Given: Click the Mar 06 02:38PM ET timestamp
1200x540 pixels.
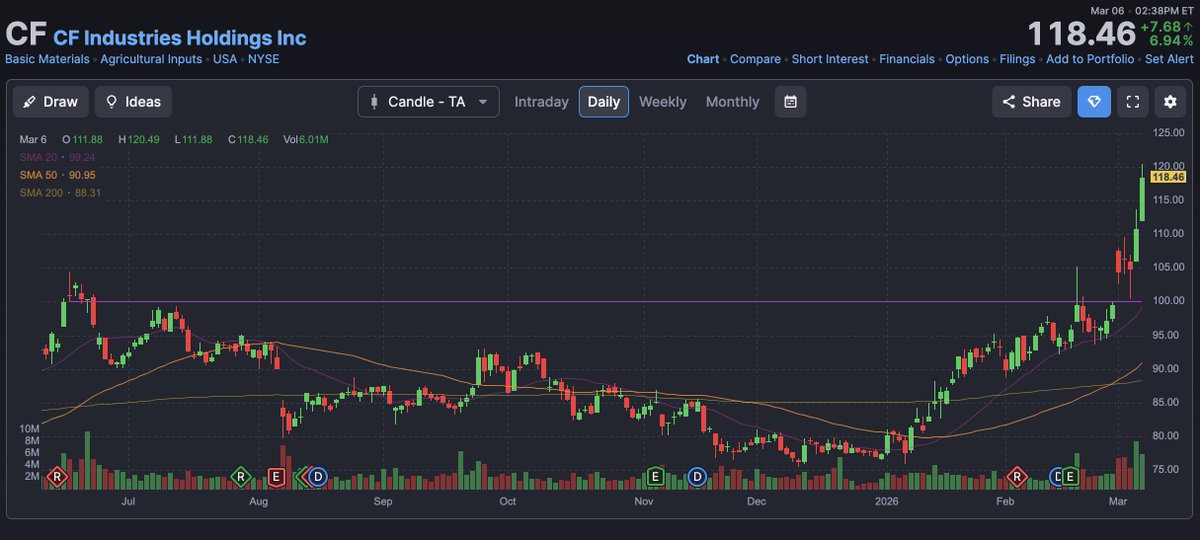Looking at the screenshot, I should [x=1141, y=9].
